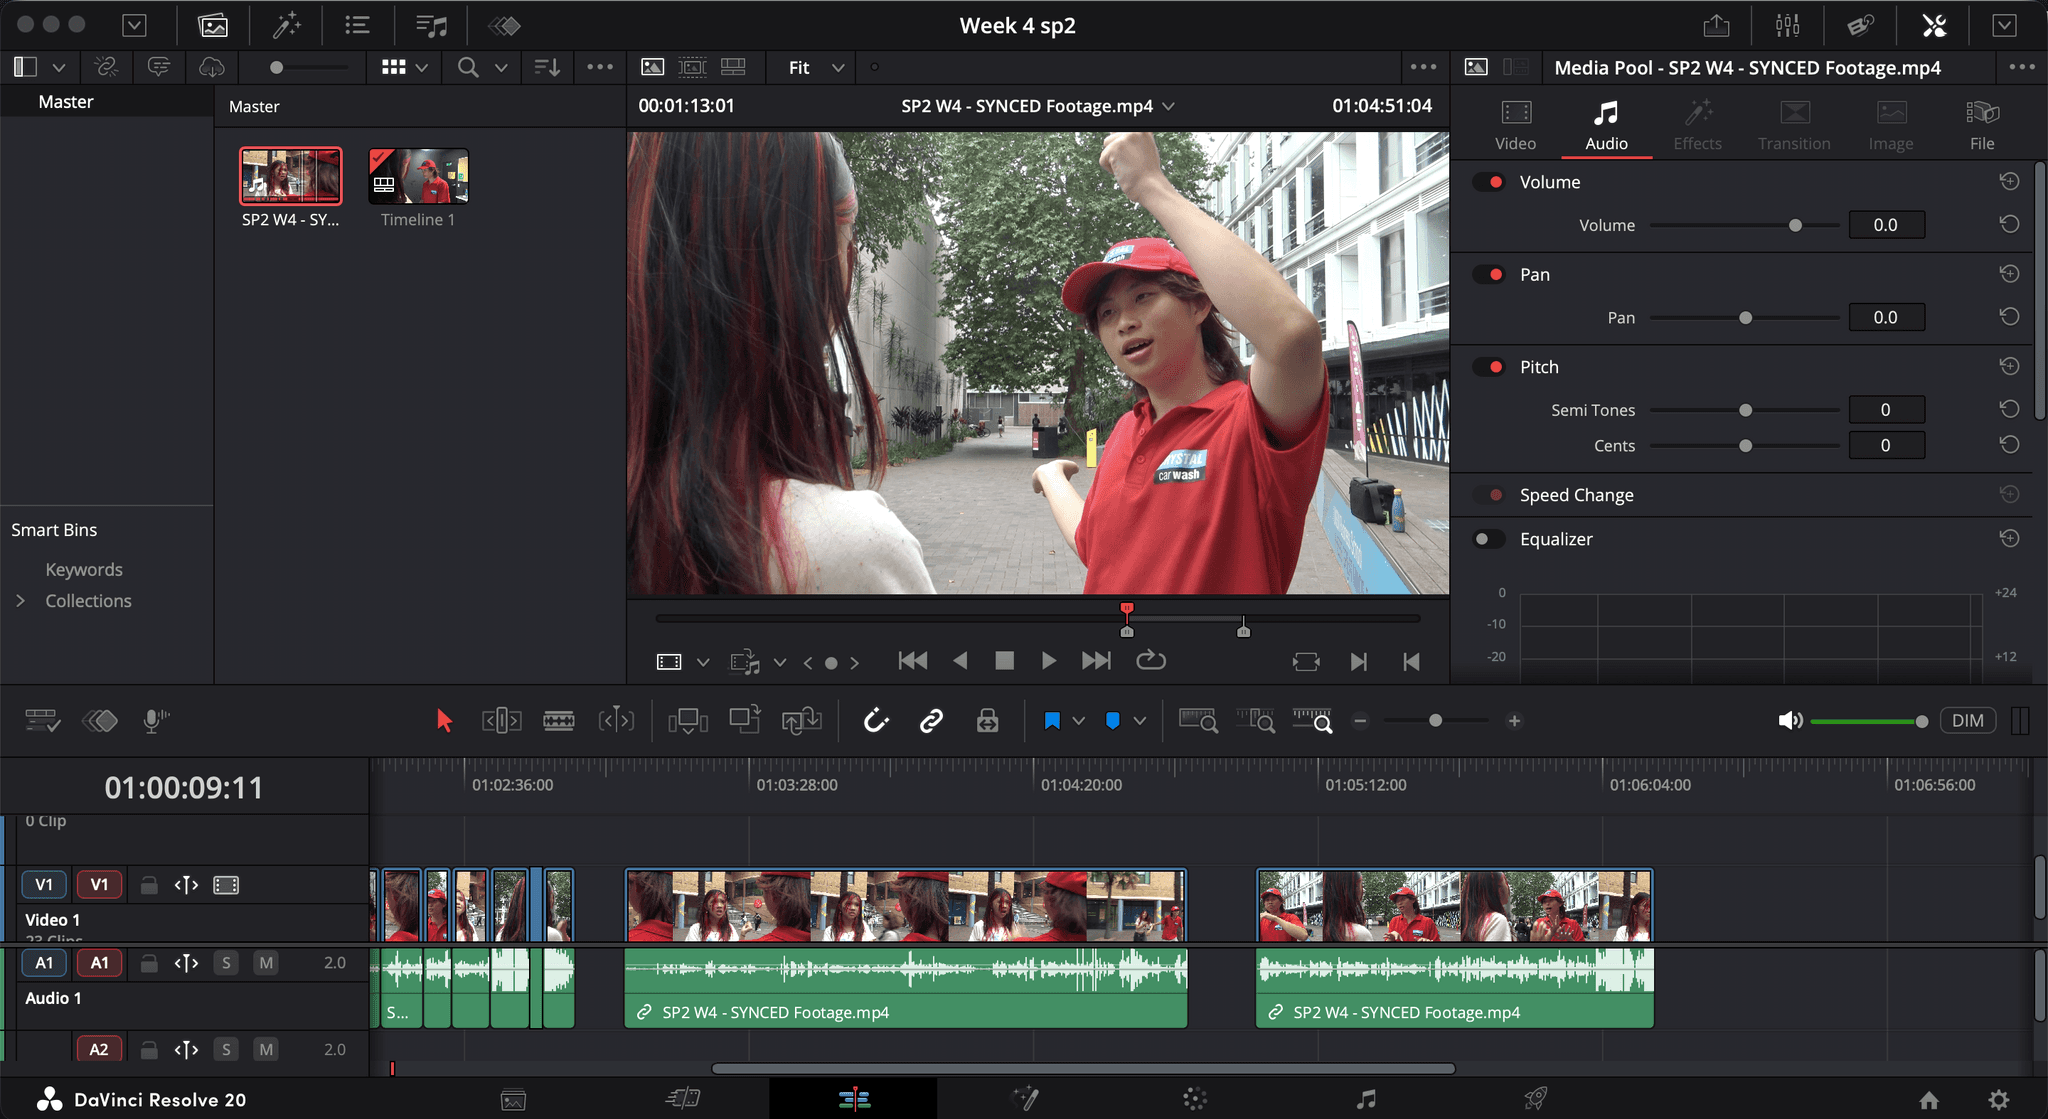Open the Fairlight page music icon
Viewport: 2048px width, 1119px height.
1366,1099
